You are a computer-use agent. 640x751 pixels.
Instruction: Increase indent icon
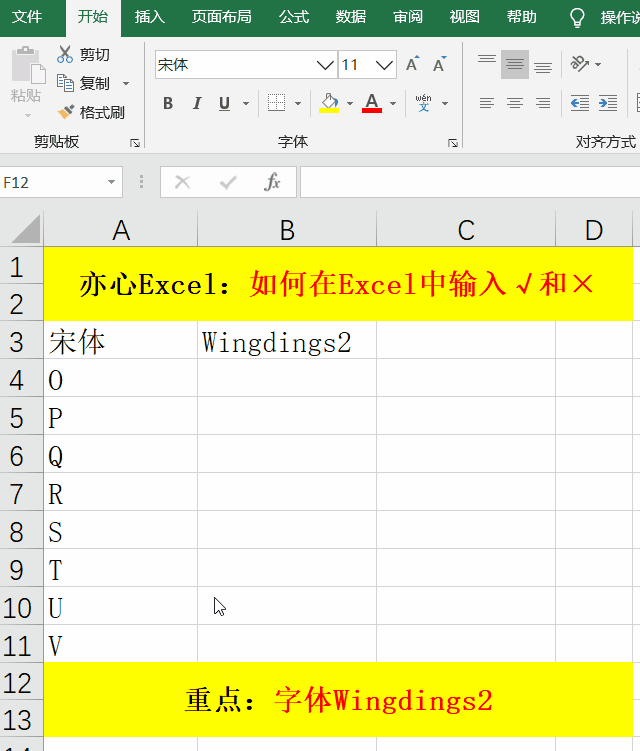(x=608, y=103)
